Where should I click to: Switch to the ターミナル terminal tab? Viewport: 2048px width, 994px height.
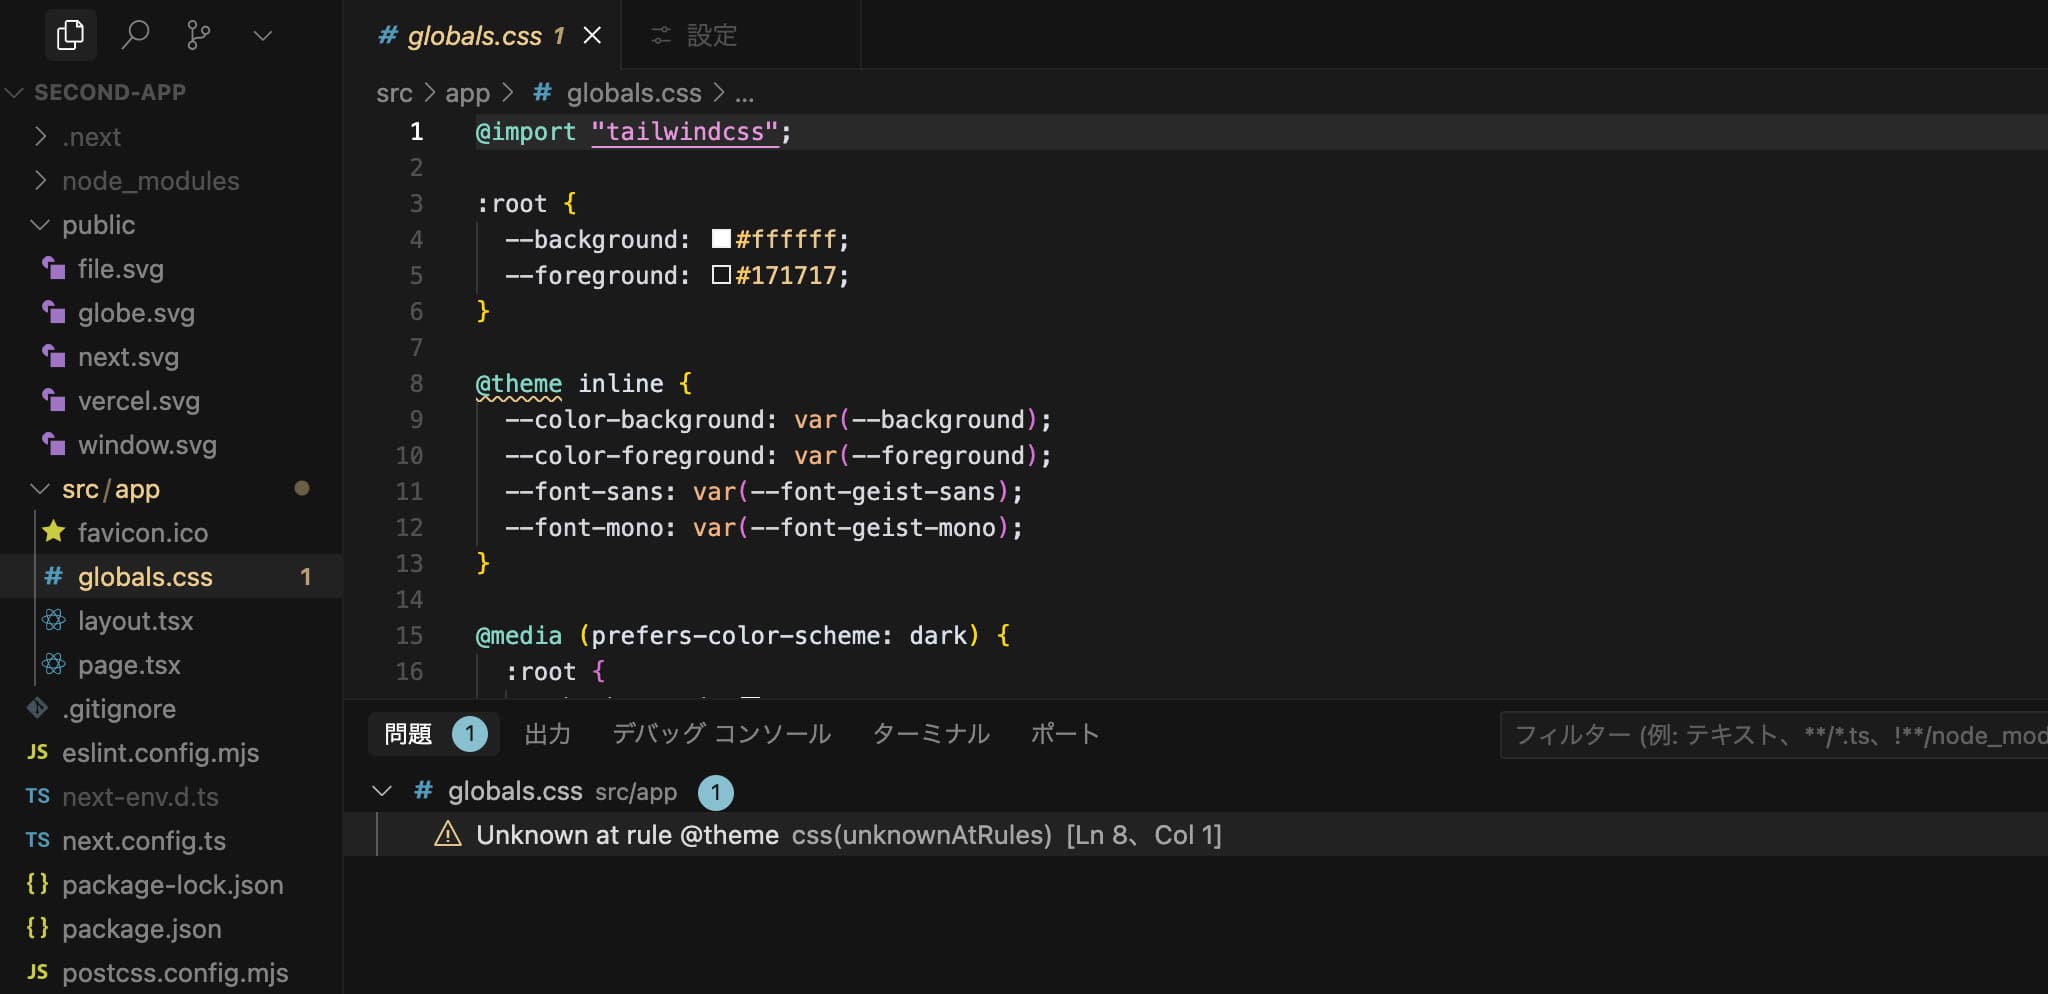931,734
